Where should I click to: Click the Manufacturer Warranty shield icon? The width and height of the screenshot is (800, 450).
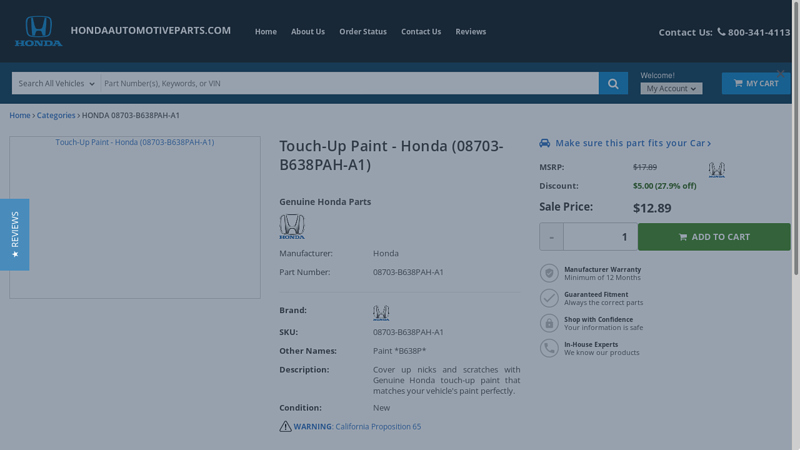tap(549, 273)
